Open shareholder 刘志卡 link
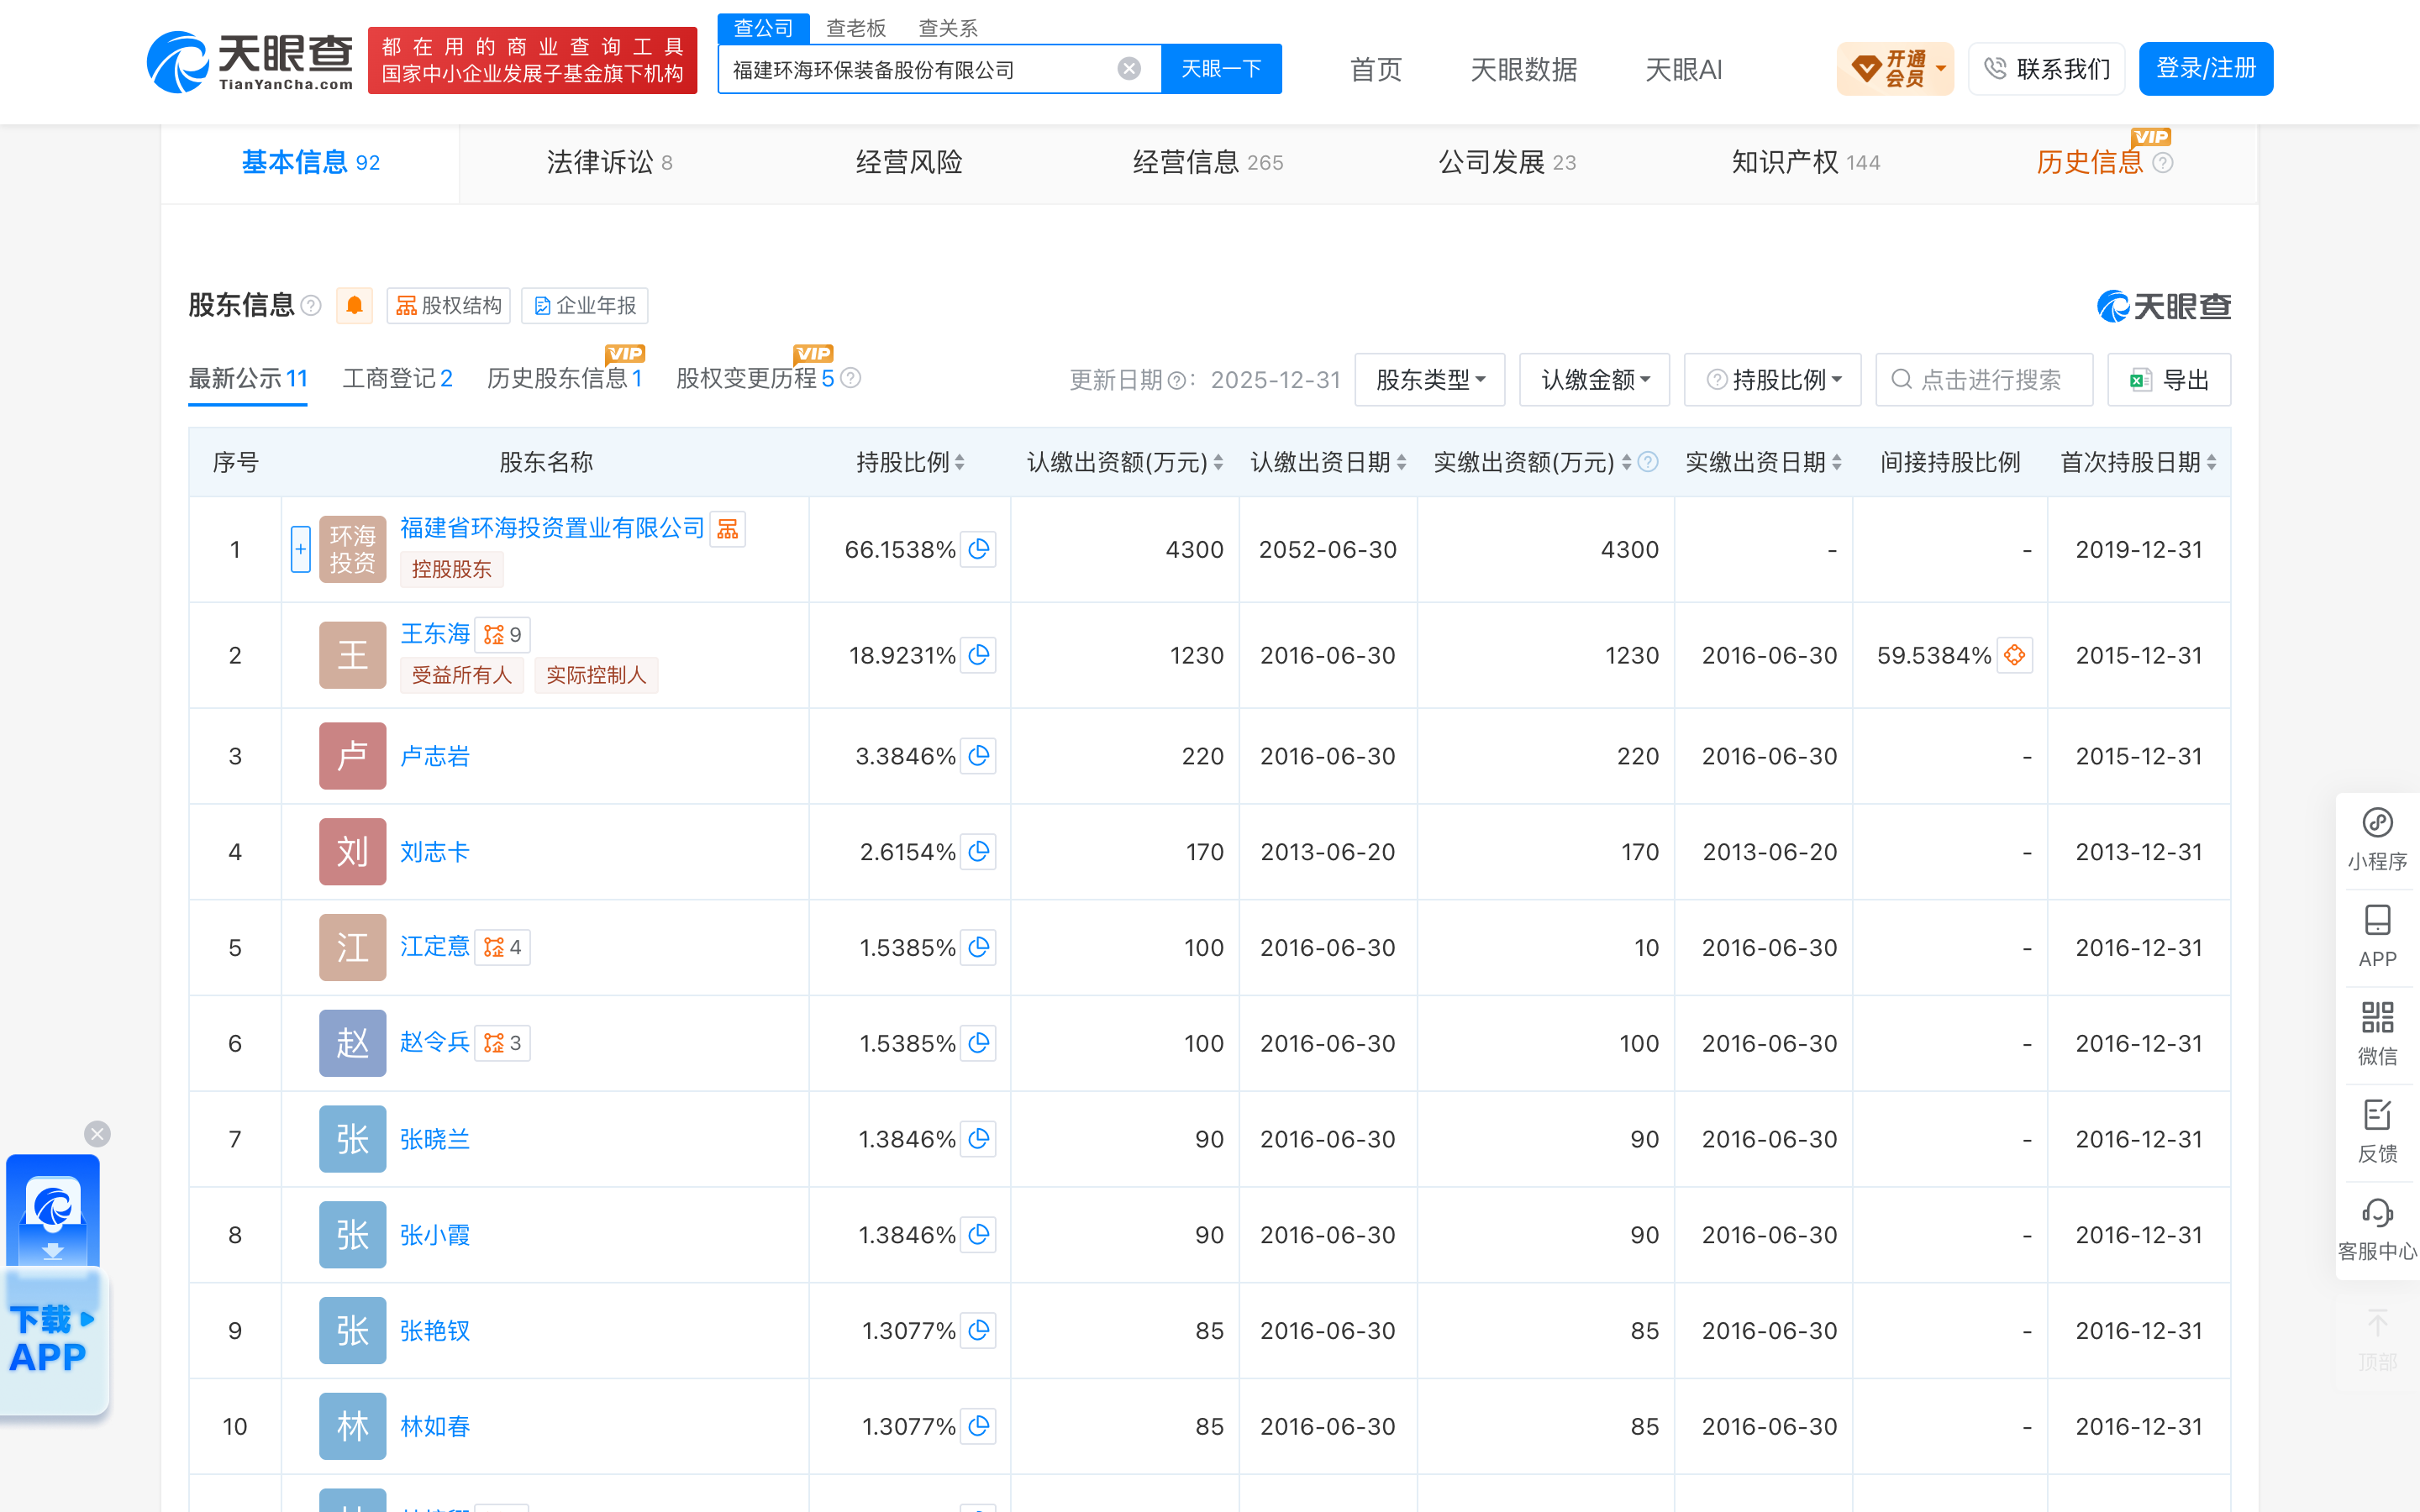Screen dimensions: 2420x1512 pos(435,852)
